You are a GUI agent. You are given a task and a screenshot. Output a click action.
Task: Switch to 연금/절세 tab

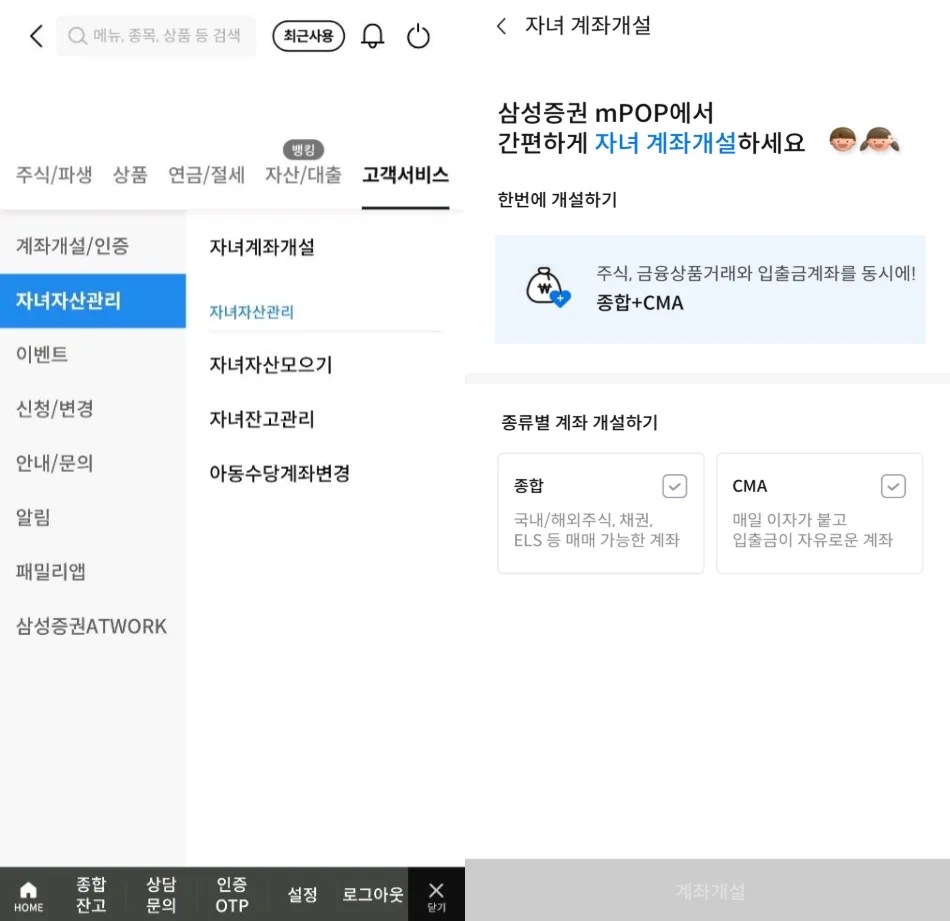pos(207,175)
